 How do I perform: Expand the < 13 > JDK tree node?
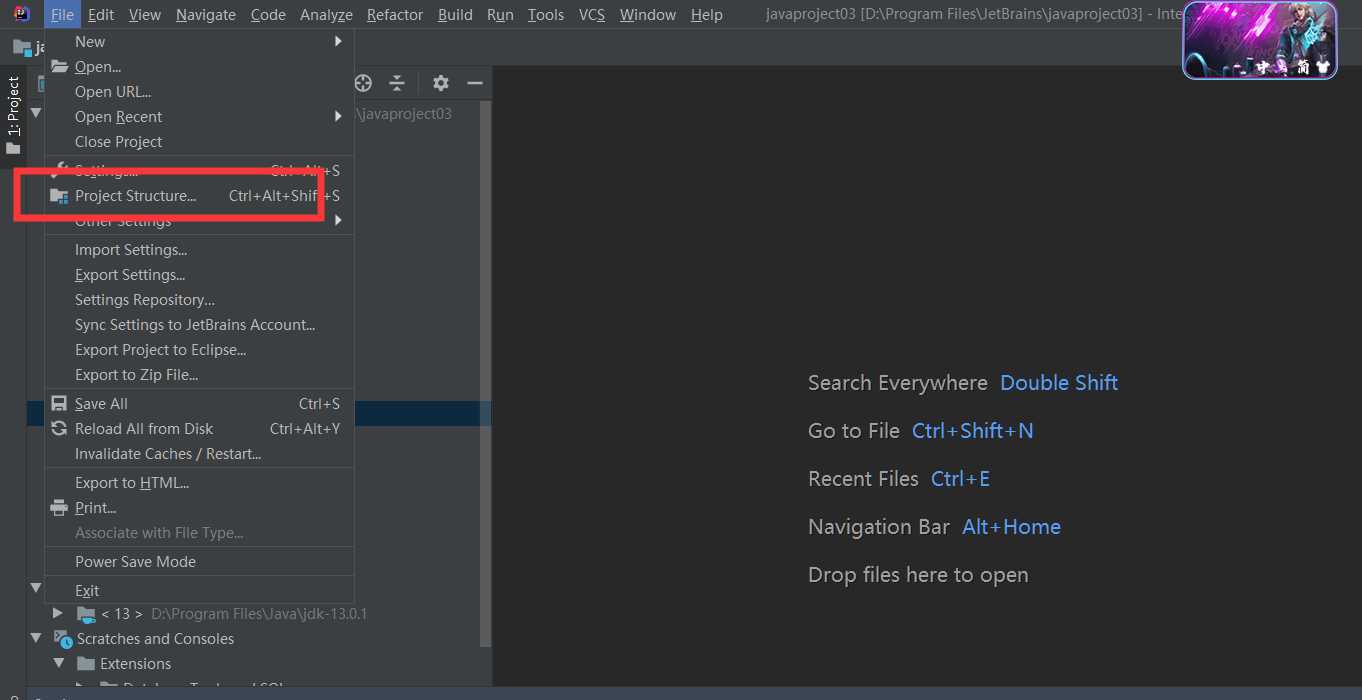[58, 613]
